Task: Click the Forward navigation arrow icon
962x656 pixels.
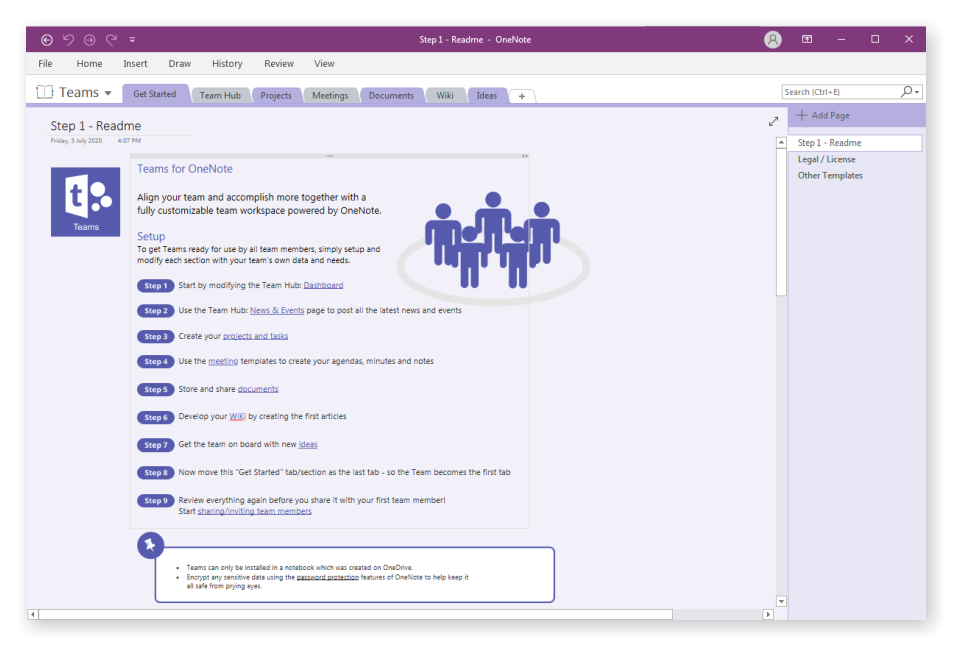Action: click(x=90, y=40)
